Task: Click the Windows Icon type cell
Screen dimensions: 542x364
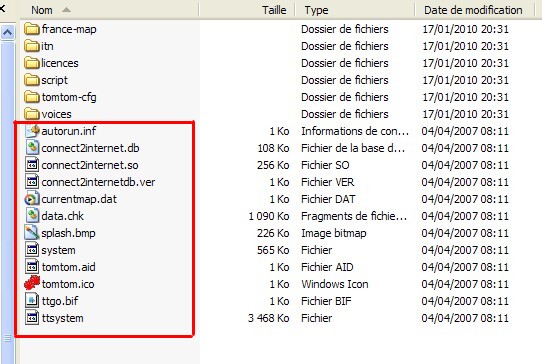Action: coord(335,284)
